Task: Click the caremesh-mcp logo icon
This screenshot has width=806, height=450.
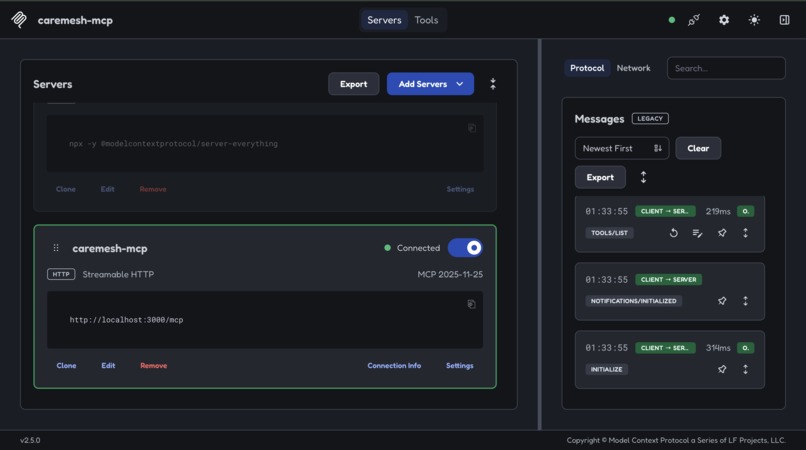Action: (19, 20)
